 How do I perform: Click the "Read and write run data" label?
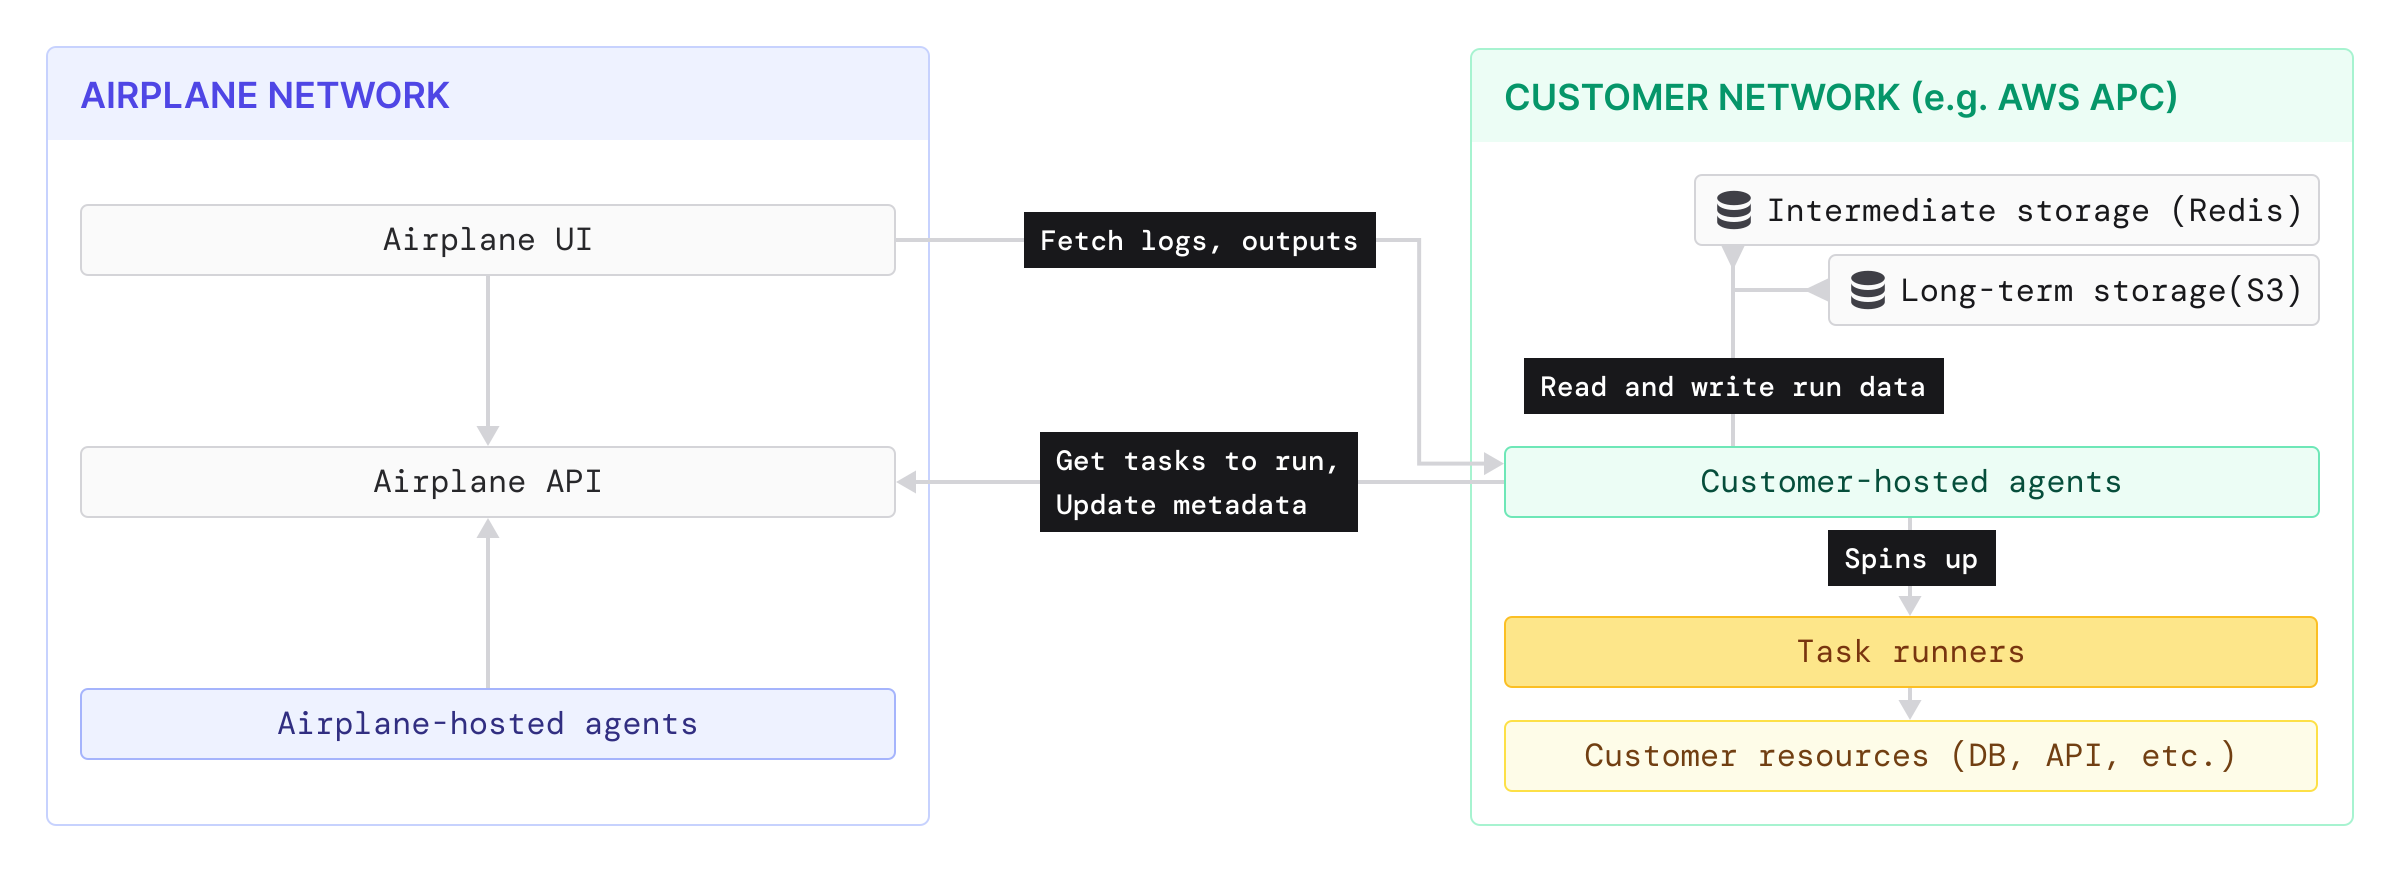[x=1734, y=386]
